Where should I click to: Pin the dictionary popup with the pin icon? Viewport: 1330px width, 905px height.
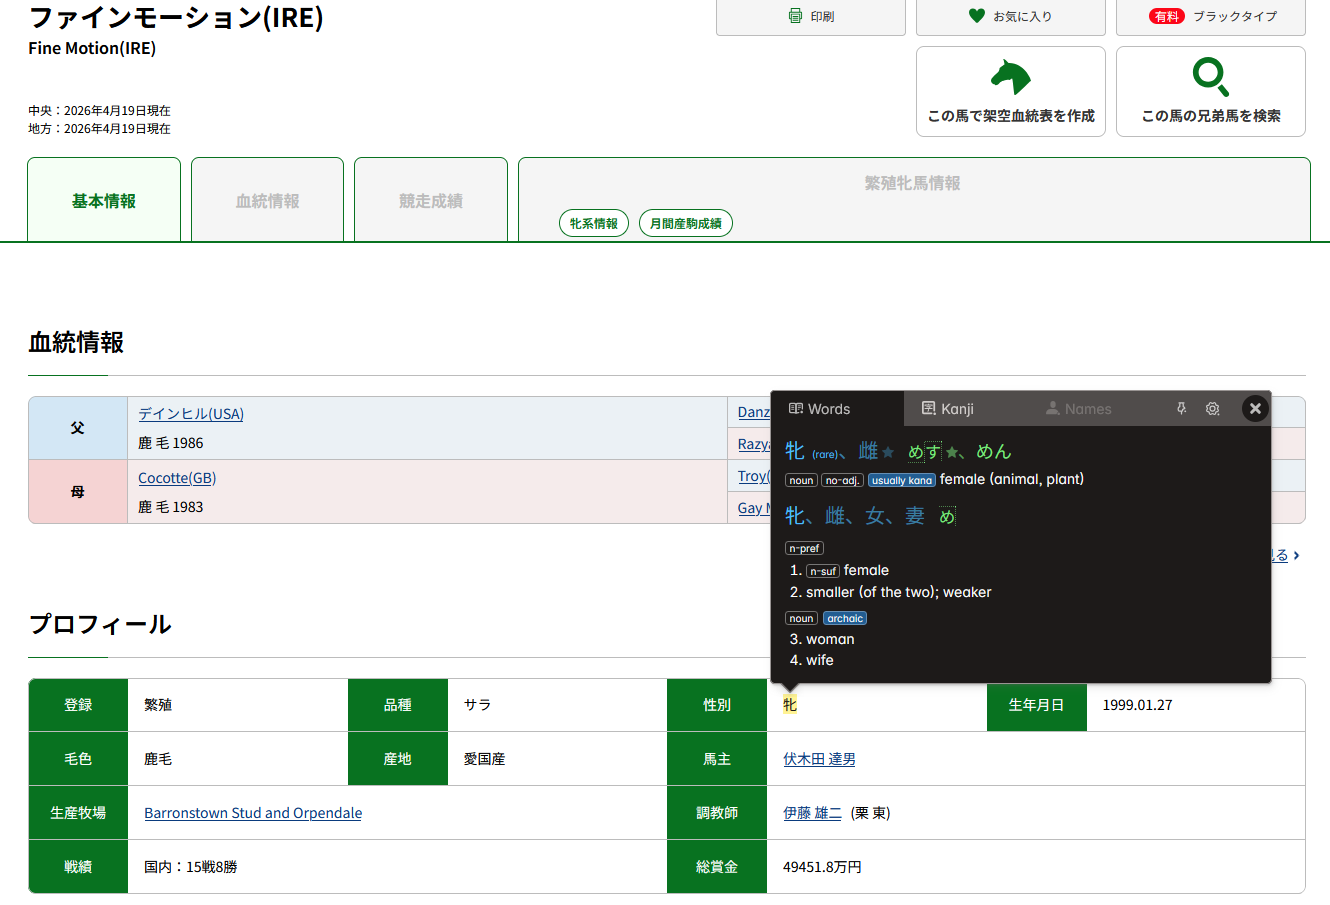[x=1181, y=408]
